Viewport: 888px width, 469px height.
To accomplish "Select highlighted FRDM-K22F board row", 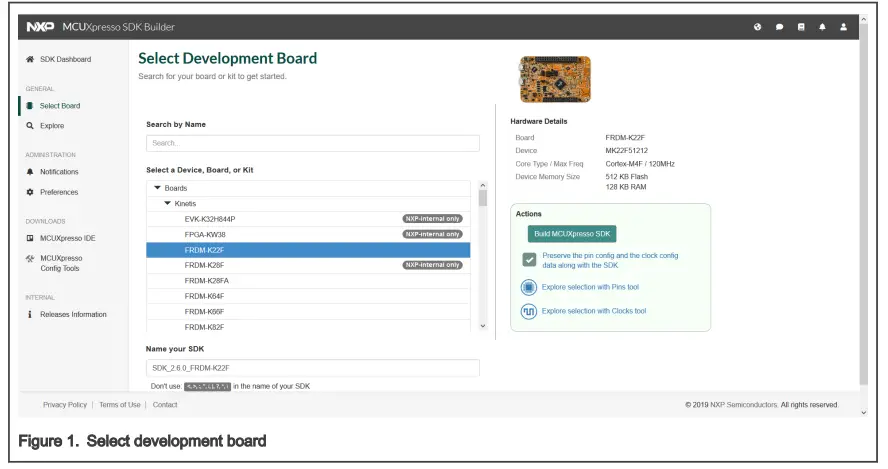I will [x=308, y=250].
